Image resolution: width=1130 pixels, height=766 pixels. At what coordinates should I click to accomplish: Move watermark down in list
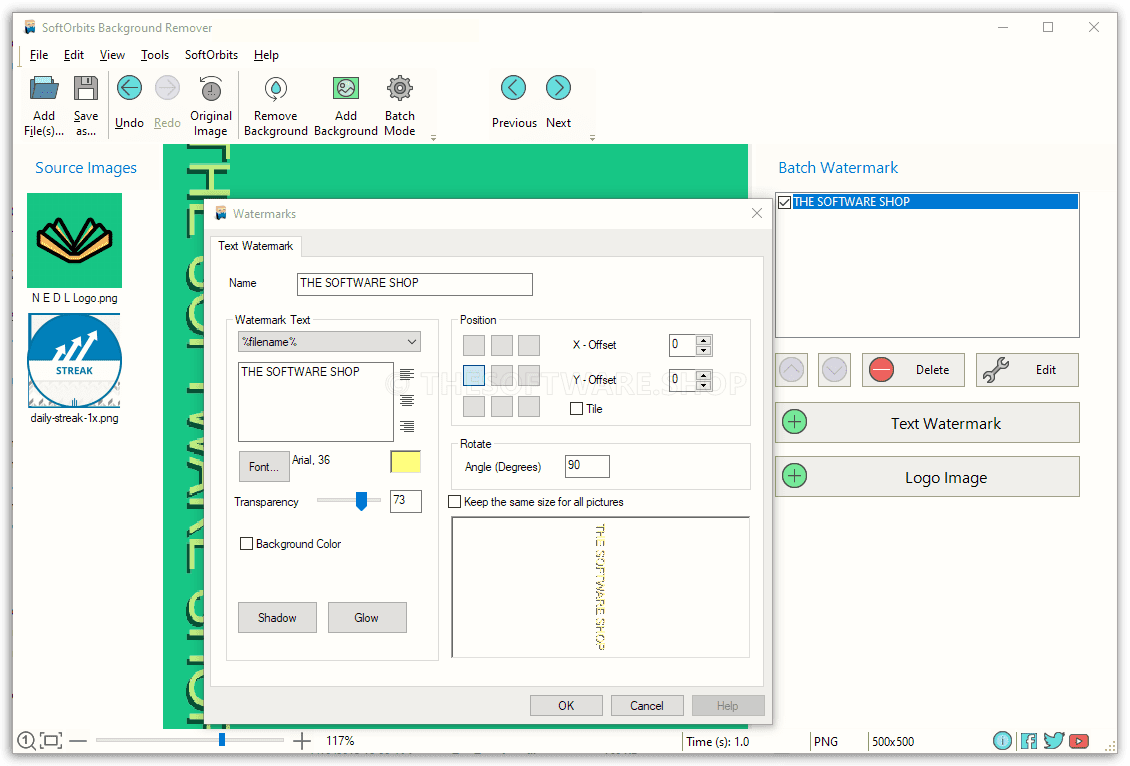tap(835, 370)
